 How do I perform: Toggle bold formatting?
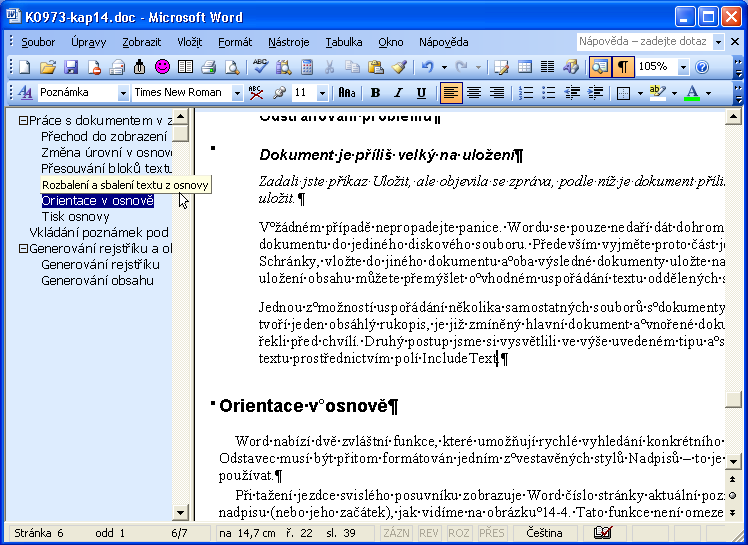click(x=375, y=93)
